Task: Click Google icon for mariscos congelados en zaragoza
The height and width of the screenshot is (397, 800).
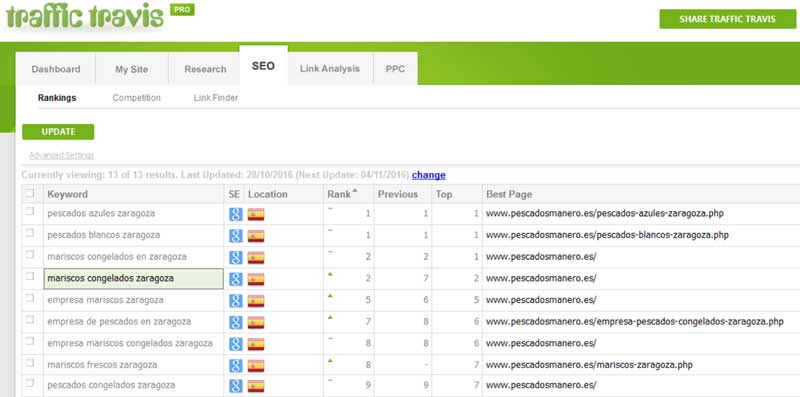Action: [x=235, y=258]
